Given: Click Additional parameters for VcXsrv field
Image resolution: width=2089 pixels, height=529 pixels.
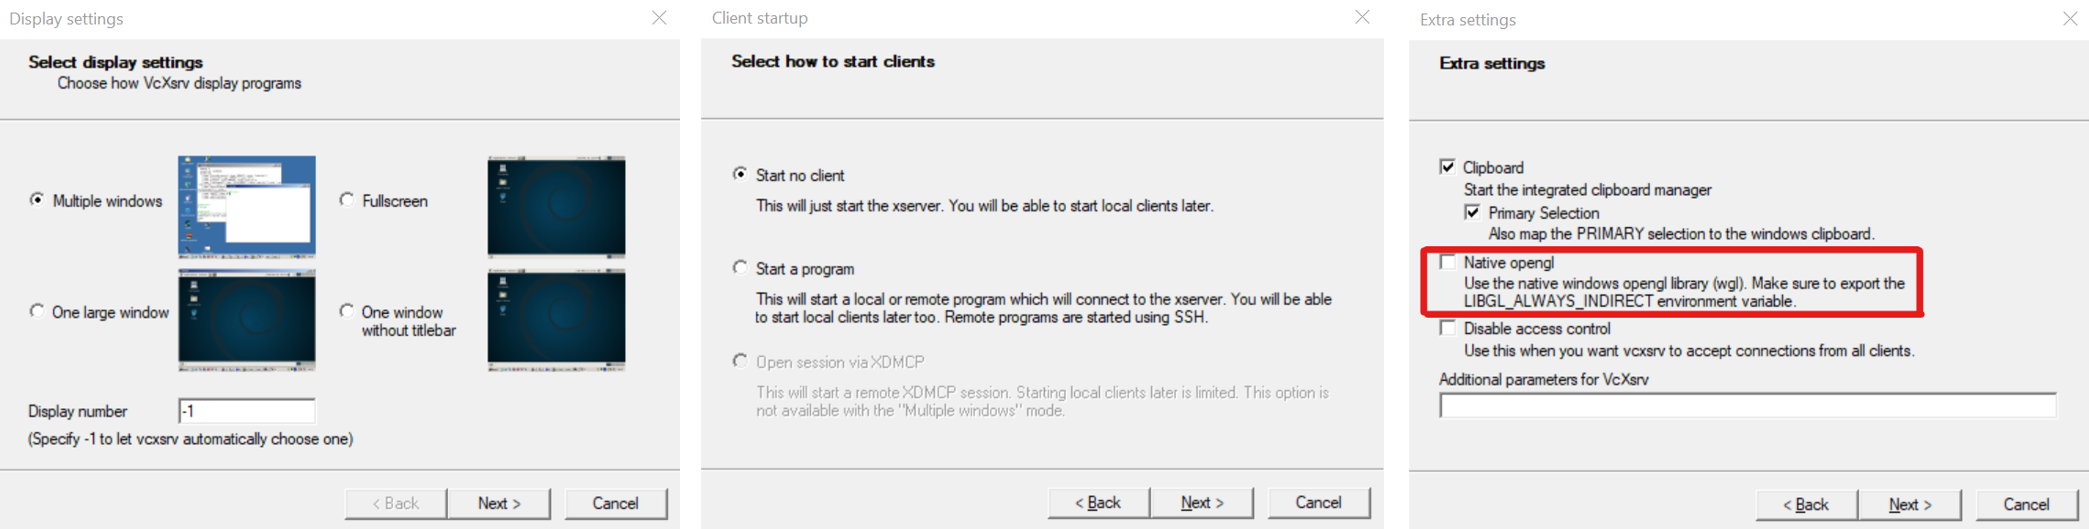Looking at the screenshot, I should click(x=1748, y=405).
